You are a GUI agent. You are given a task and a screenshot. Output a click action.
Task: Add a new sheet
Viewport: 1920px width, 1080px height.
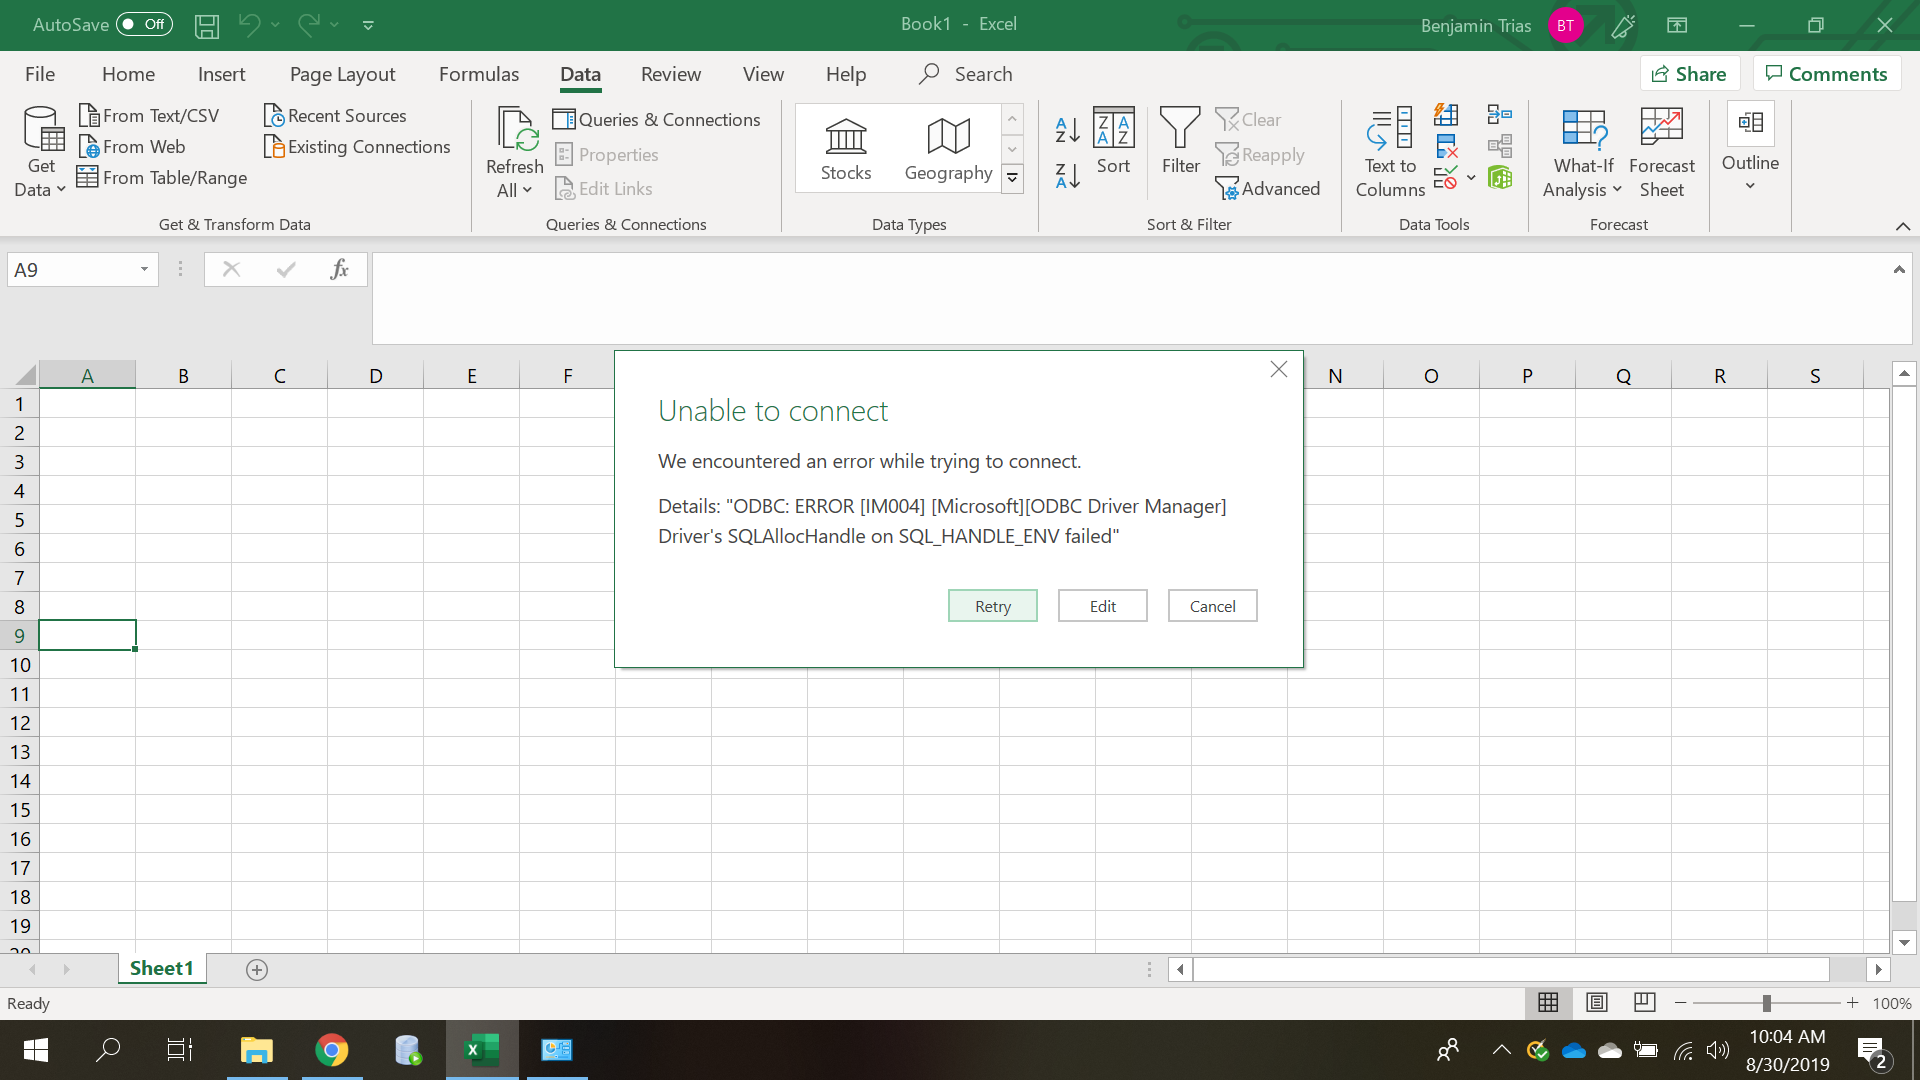tap(257, 970)
